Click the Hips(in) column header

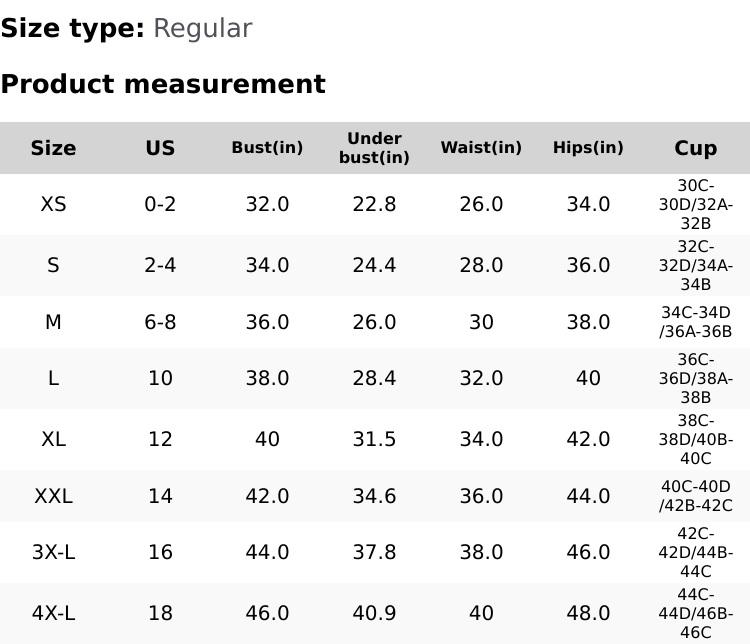[588, 148]
